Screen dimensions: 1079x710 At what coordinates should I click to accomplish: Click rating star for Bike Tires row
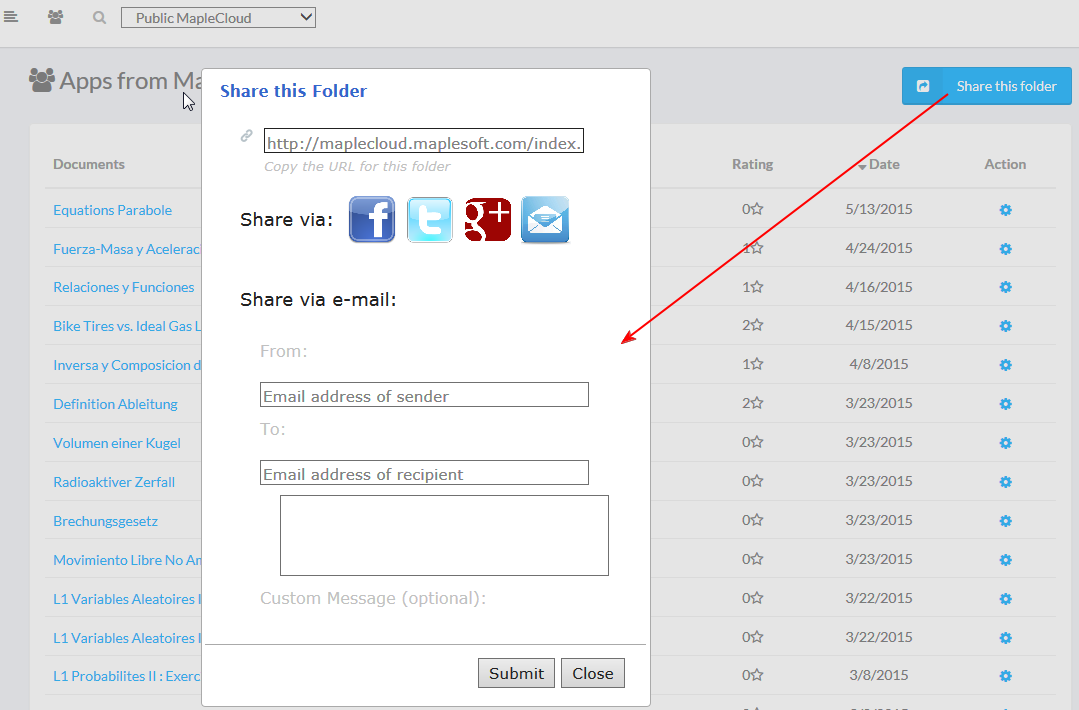coord(757,324)
